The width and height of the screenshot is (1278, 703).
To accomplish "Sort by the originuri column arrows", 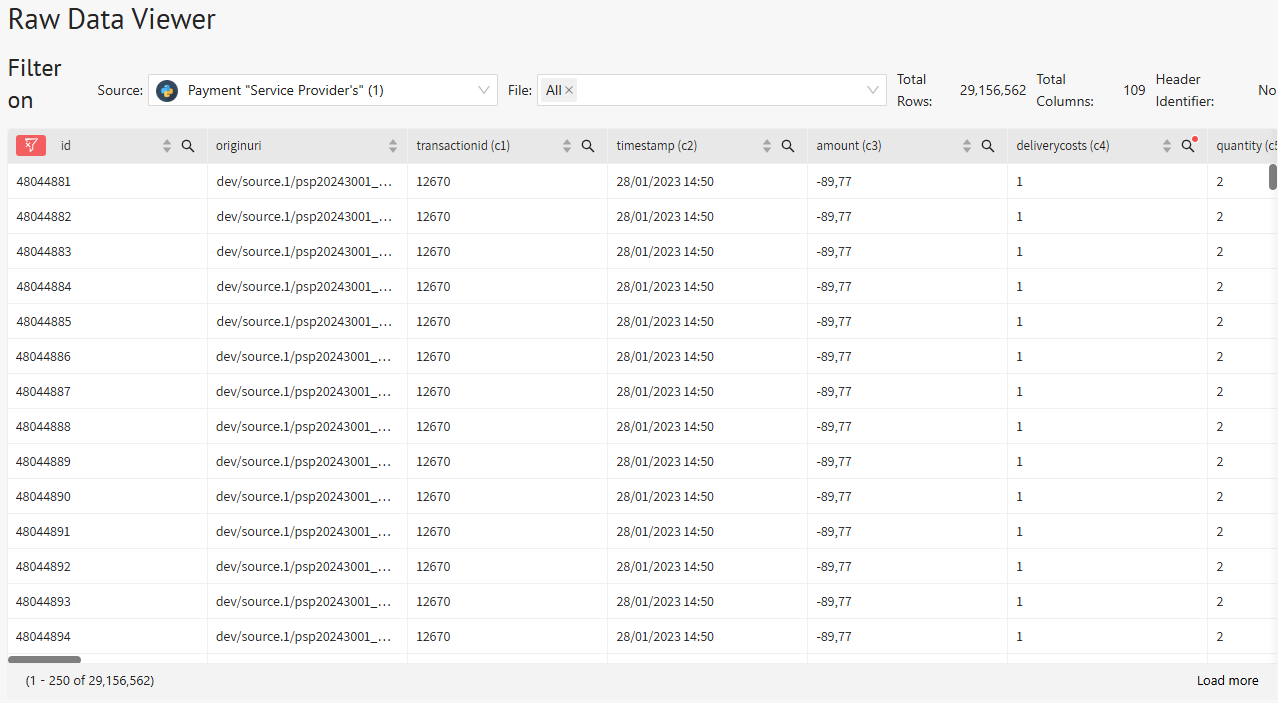I will [x=393, y=146].
